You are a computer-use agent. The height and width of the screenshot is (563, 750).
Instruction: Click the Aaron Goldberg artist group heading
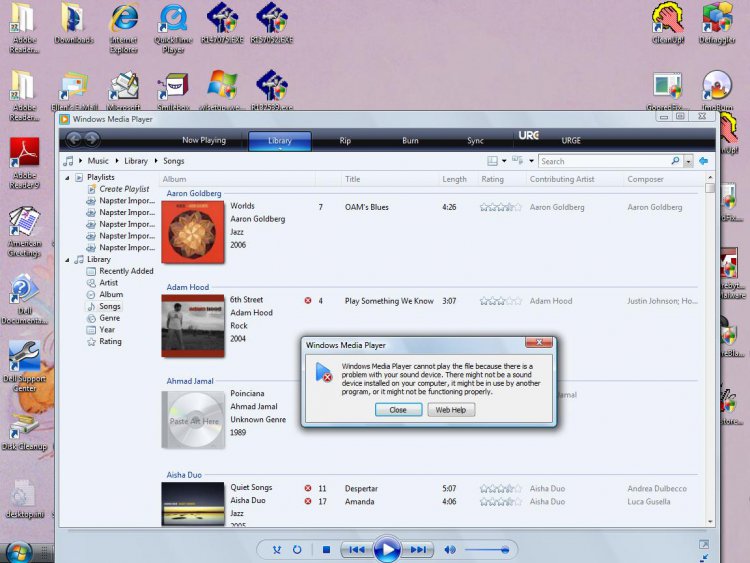pos(194,193)
